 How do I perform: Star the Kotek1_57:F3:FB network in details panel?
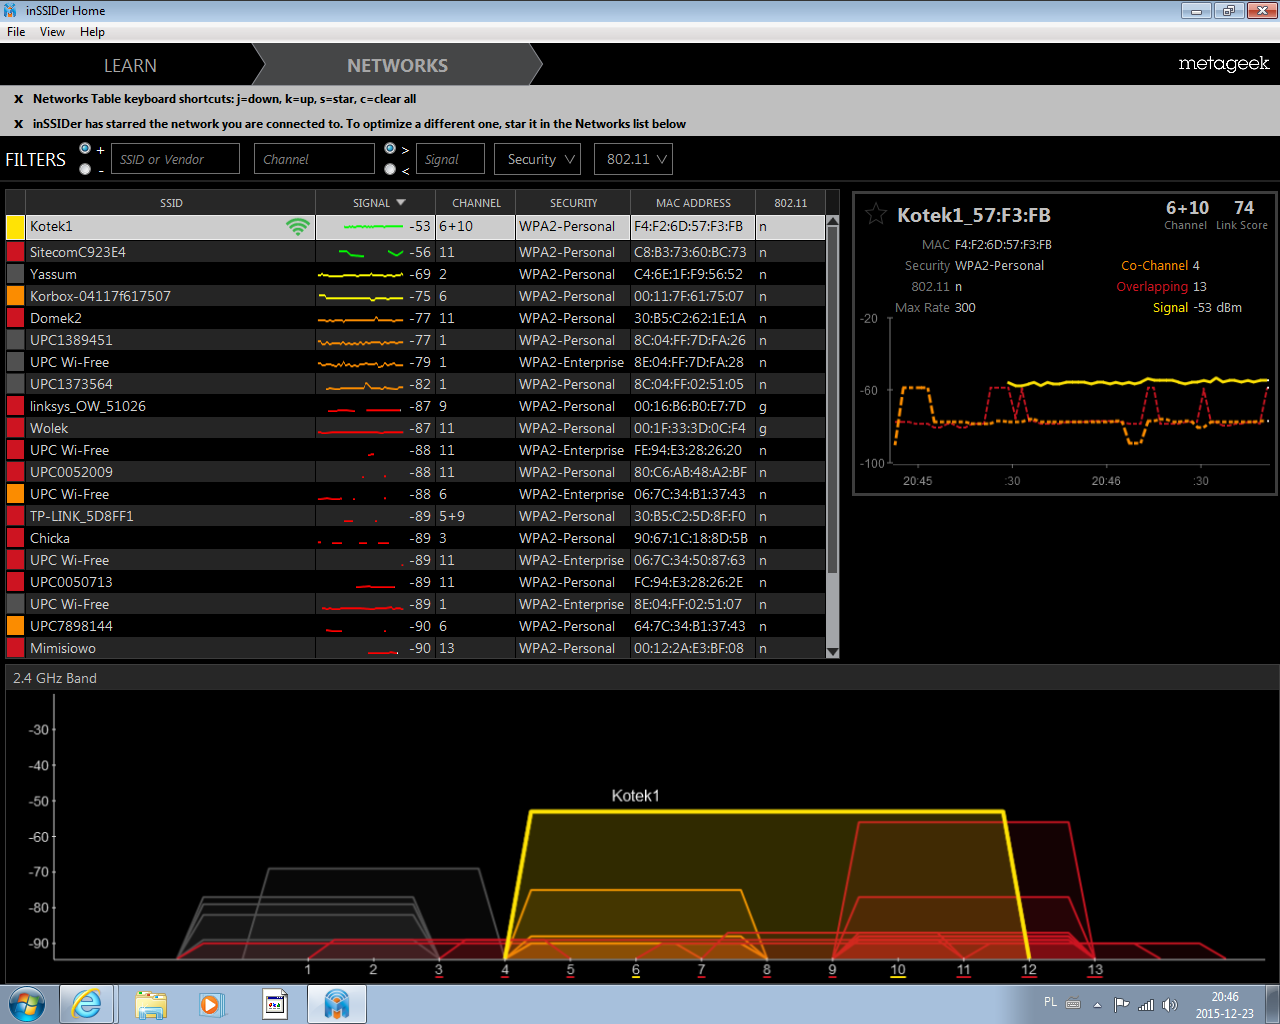coord(875,214)
